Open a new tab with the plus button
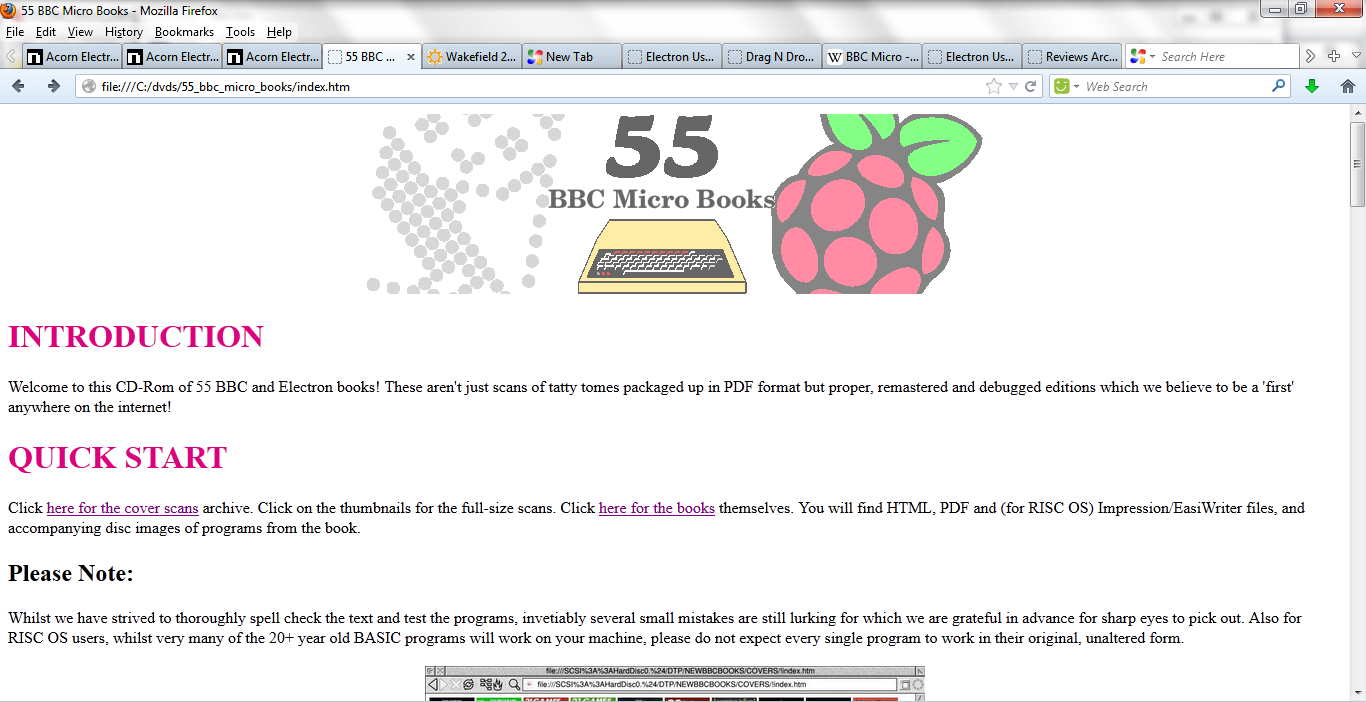Viewport: 1366px width, 702px height. [1333, 57]
